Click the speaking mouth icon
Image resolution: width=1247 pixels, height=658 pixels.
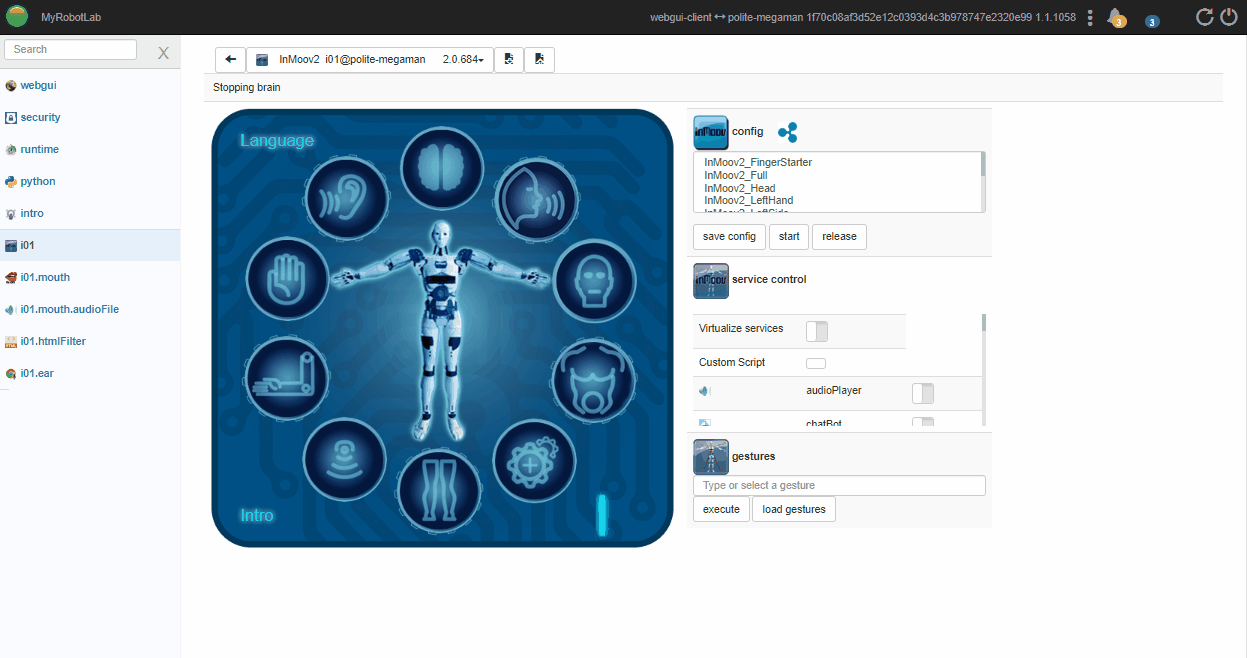[537, 197]
